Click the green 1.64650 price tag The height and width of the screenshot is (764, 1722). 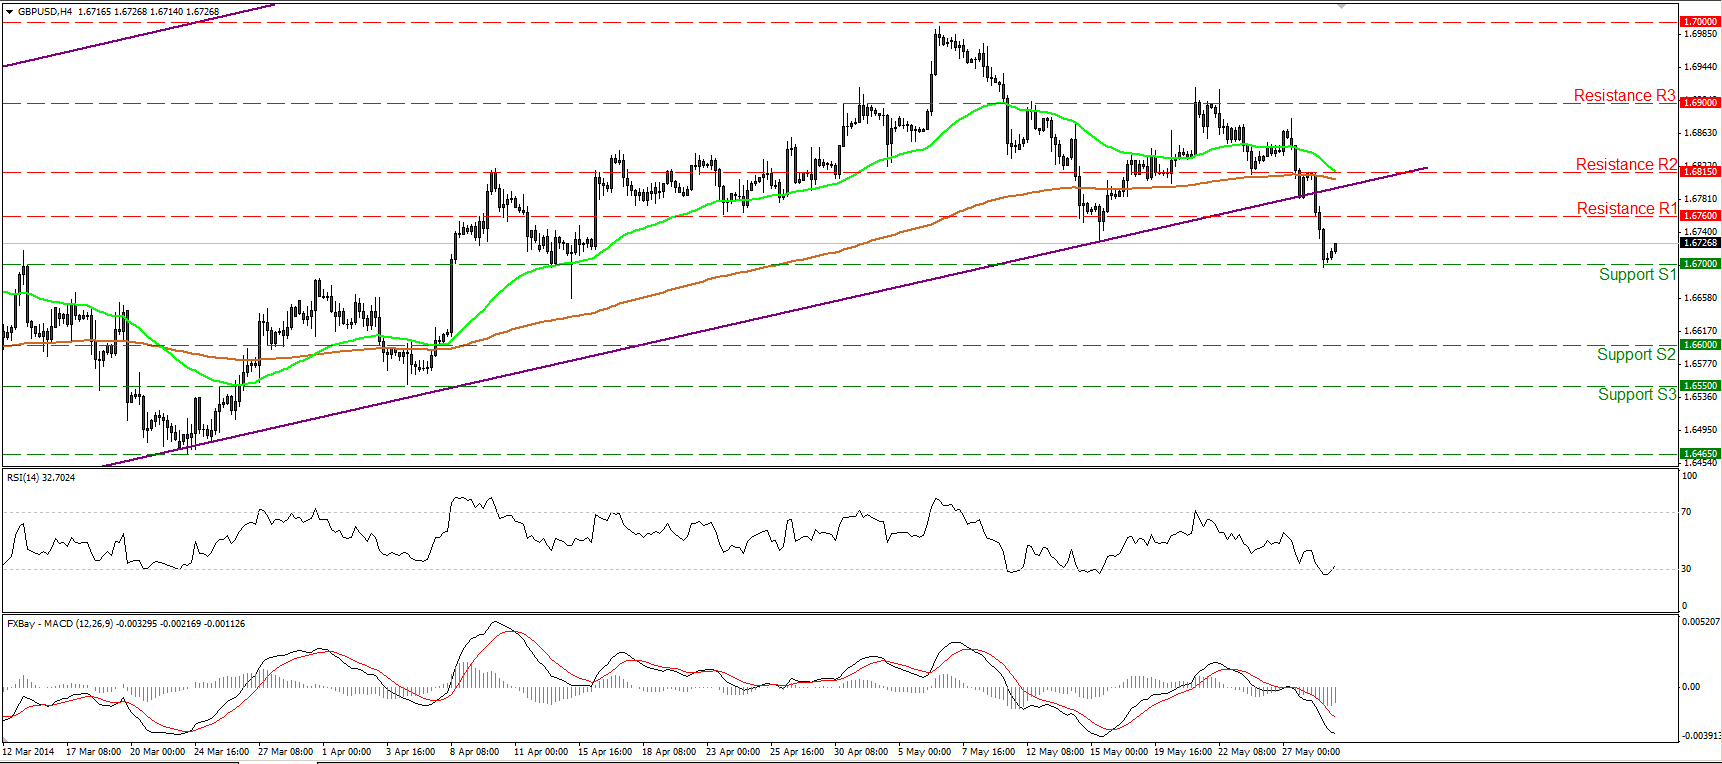pyautogui.click(x=1700, y=453)
